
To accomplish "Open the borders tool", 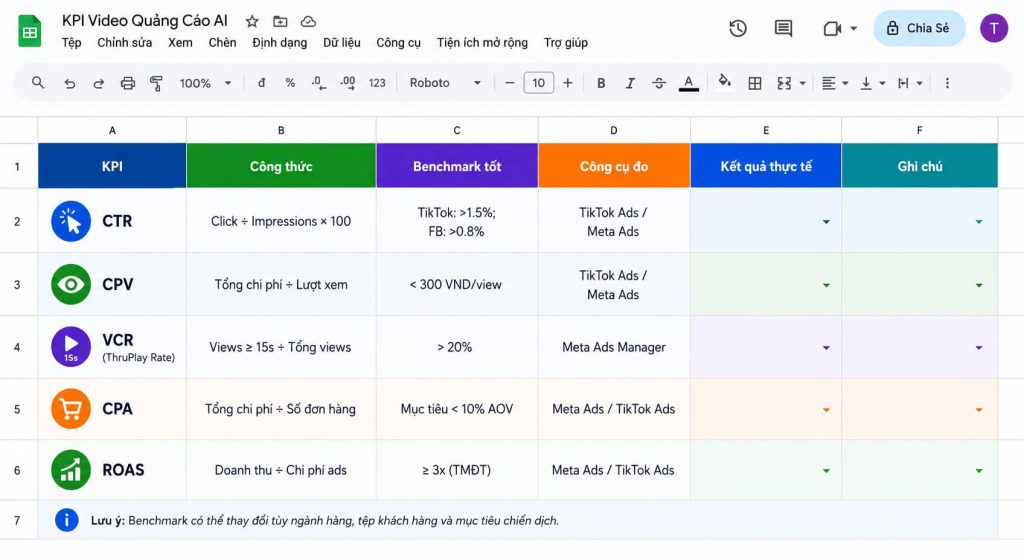I will point(755,83).
